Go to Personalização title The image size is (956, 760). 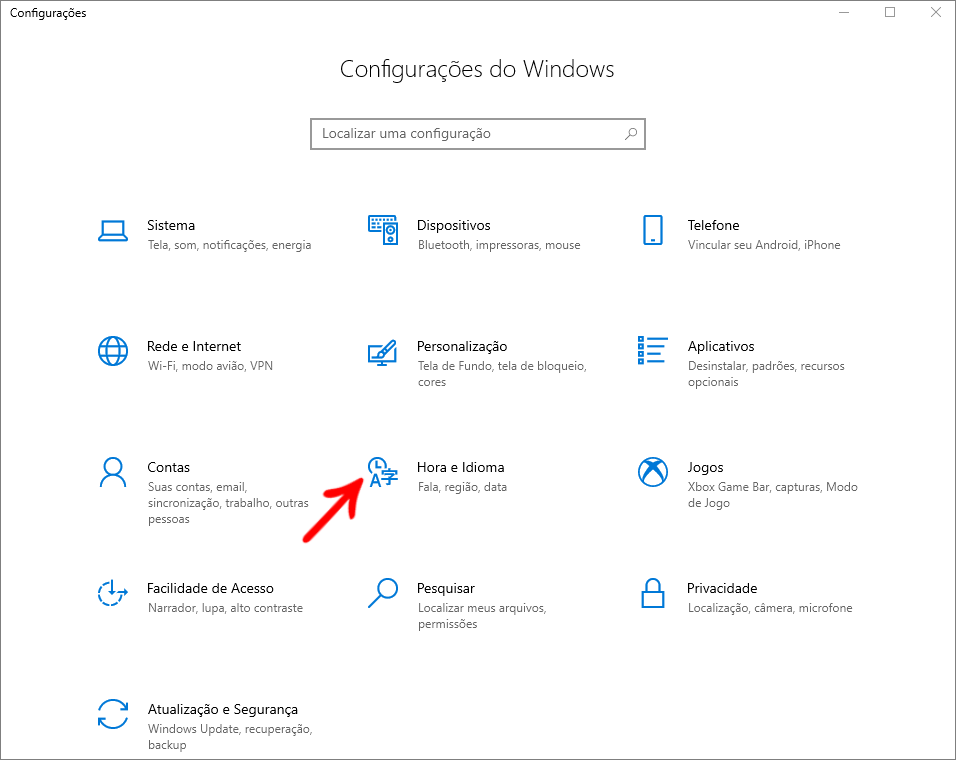coord(462,346)
